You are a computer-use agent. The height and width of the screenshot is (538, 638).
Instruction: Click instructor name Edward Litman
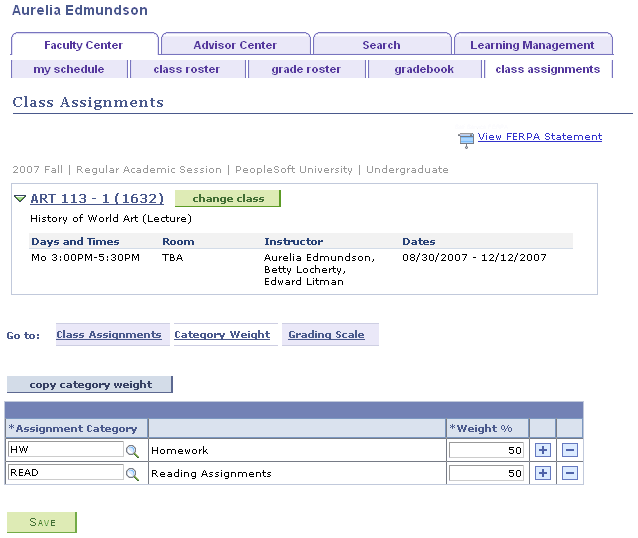tap(304, 282)
